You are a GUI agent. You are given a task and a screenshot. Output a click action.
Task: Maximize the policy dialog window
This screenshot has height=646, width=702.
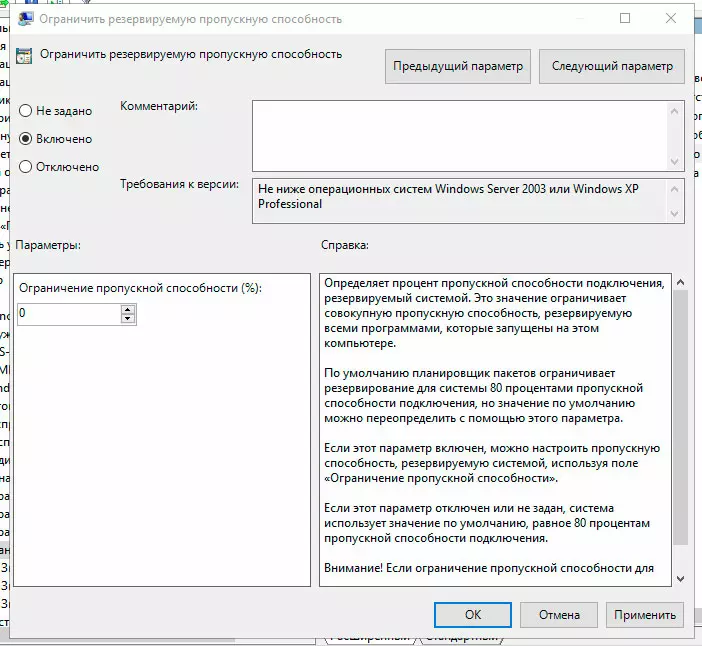[x=625, y=19]
